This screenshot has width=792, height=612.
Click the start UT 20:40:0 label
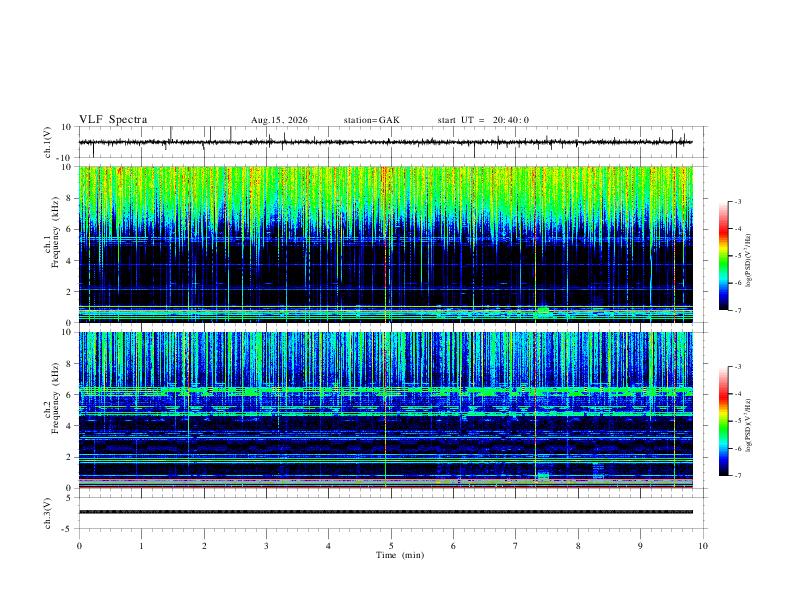[x=483, y=120]
